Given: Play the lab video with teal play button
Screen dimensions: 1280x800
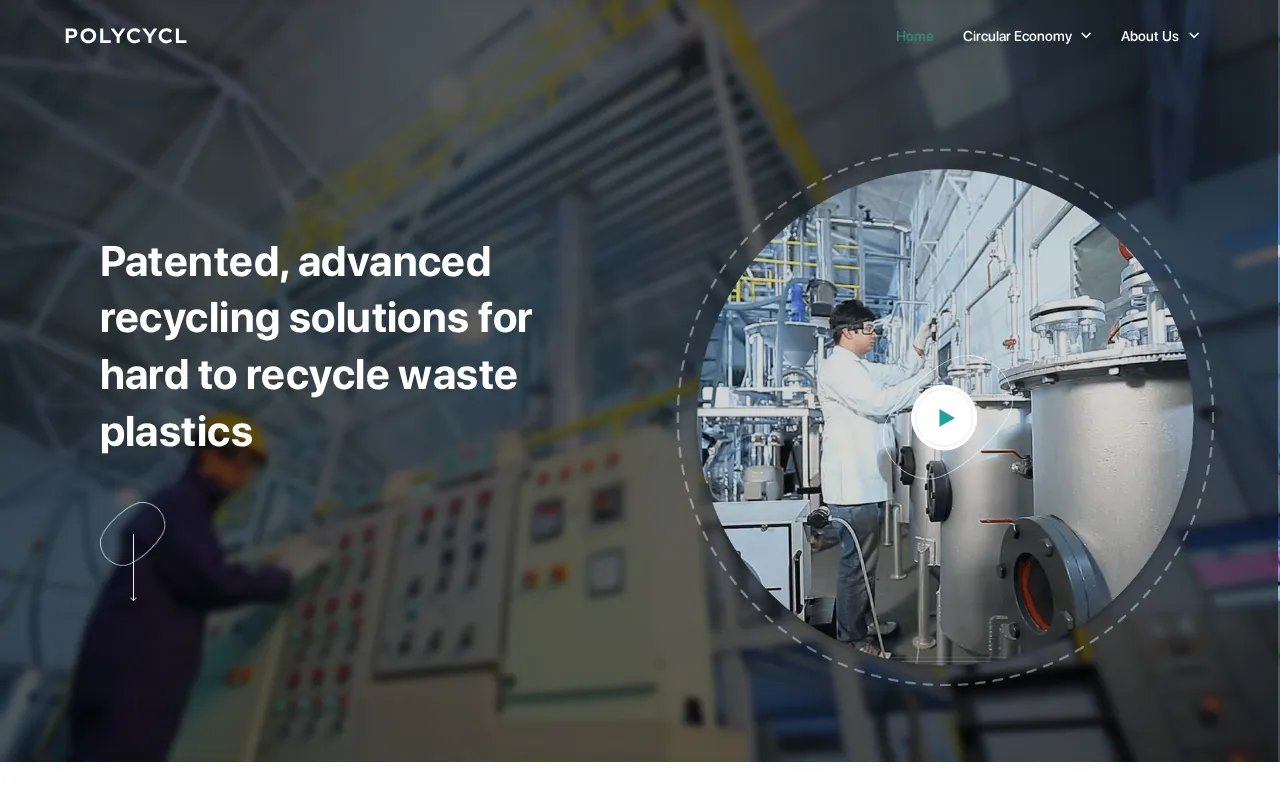Looking at the screenshot, I should [x=944, y=418].
